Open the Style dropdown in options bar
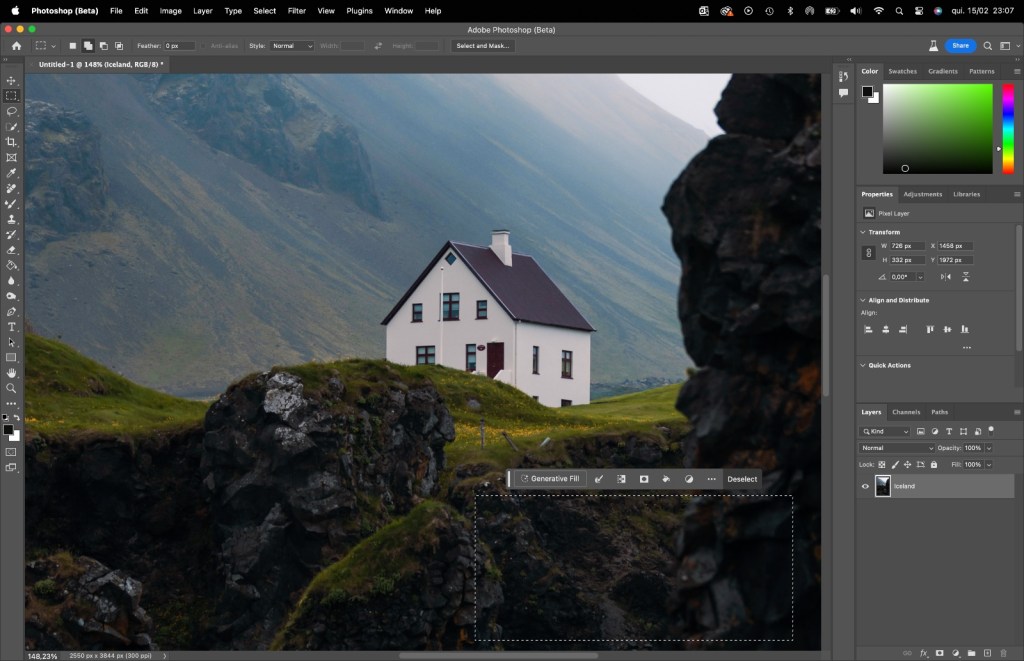This screenshot has width=1024, height=661. (x=293, y=46)
